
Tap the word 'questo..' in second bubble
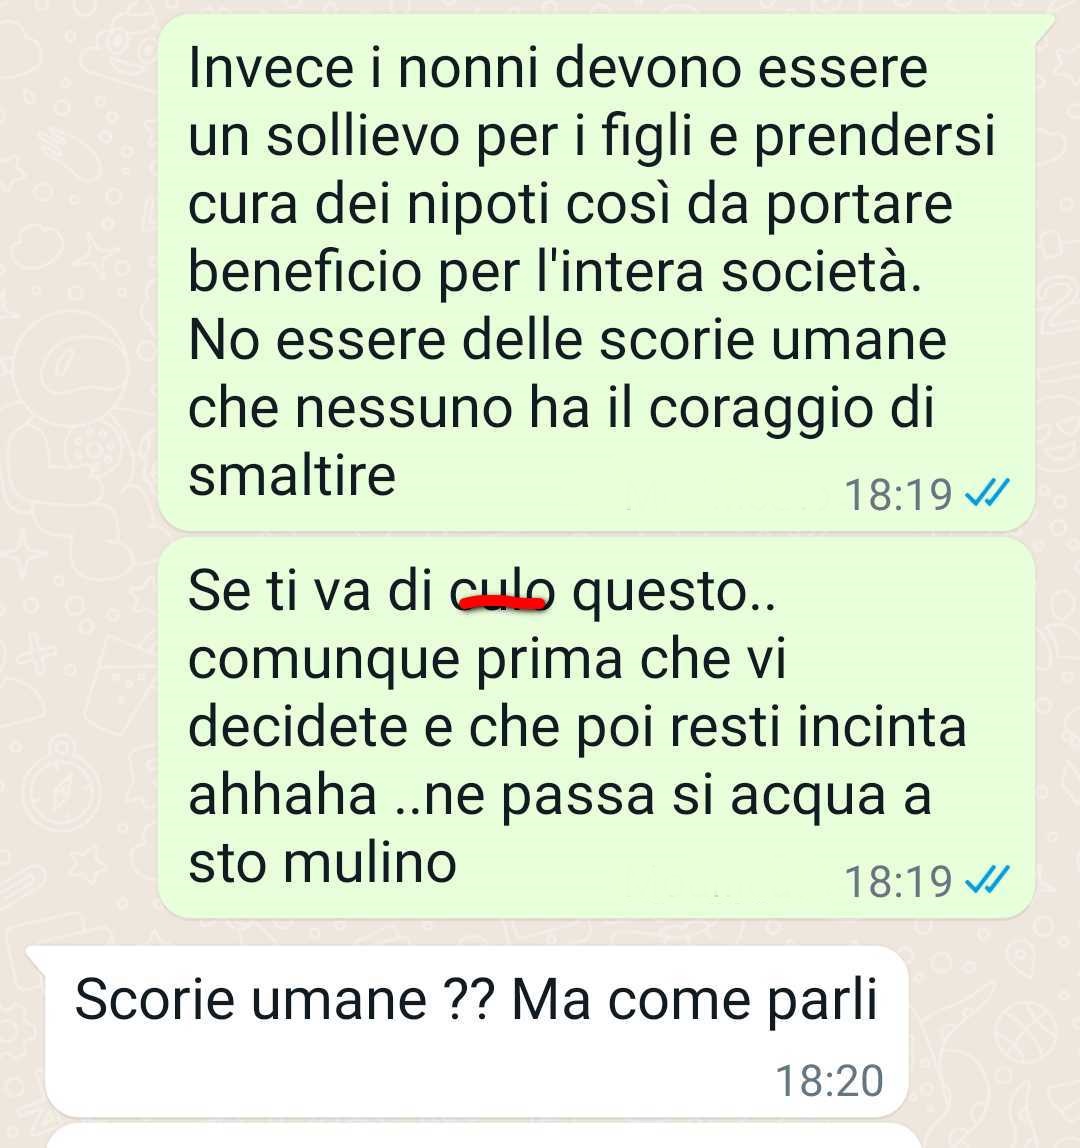(x=672, y=593)
